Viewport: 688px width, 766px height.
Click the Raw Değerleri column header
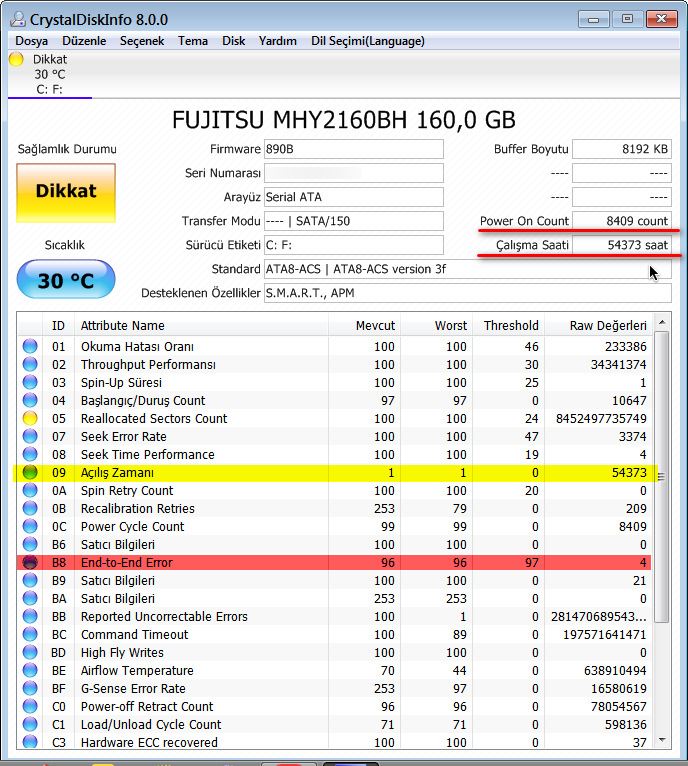tap(598, 325)
